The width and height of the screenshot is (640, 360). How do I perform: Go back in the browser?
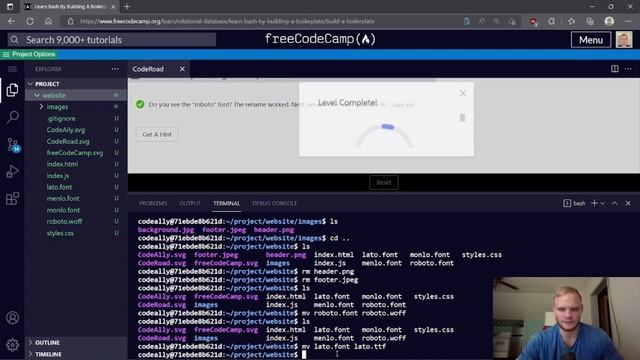pyautogui.click(x=11, y=21)
